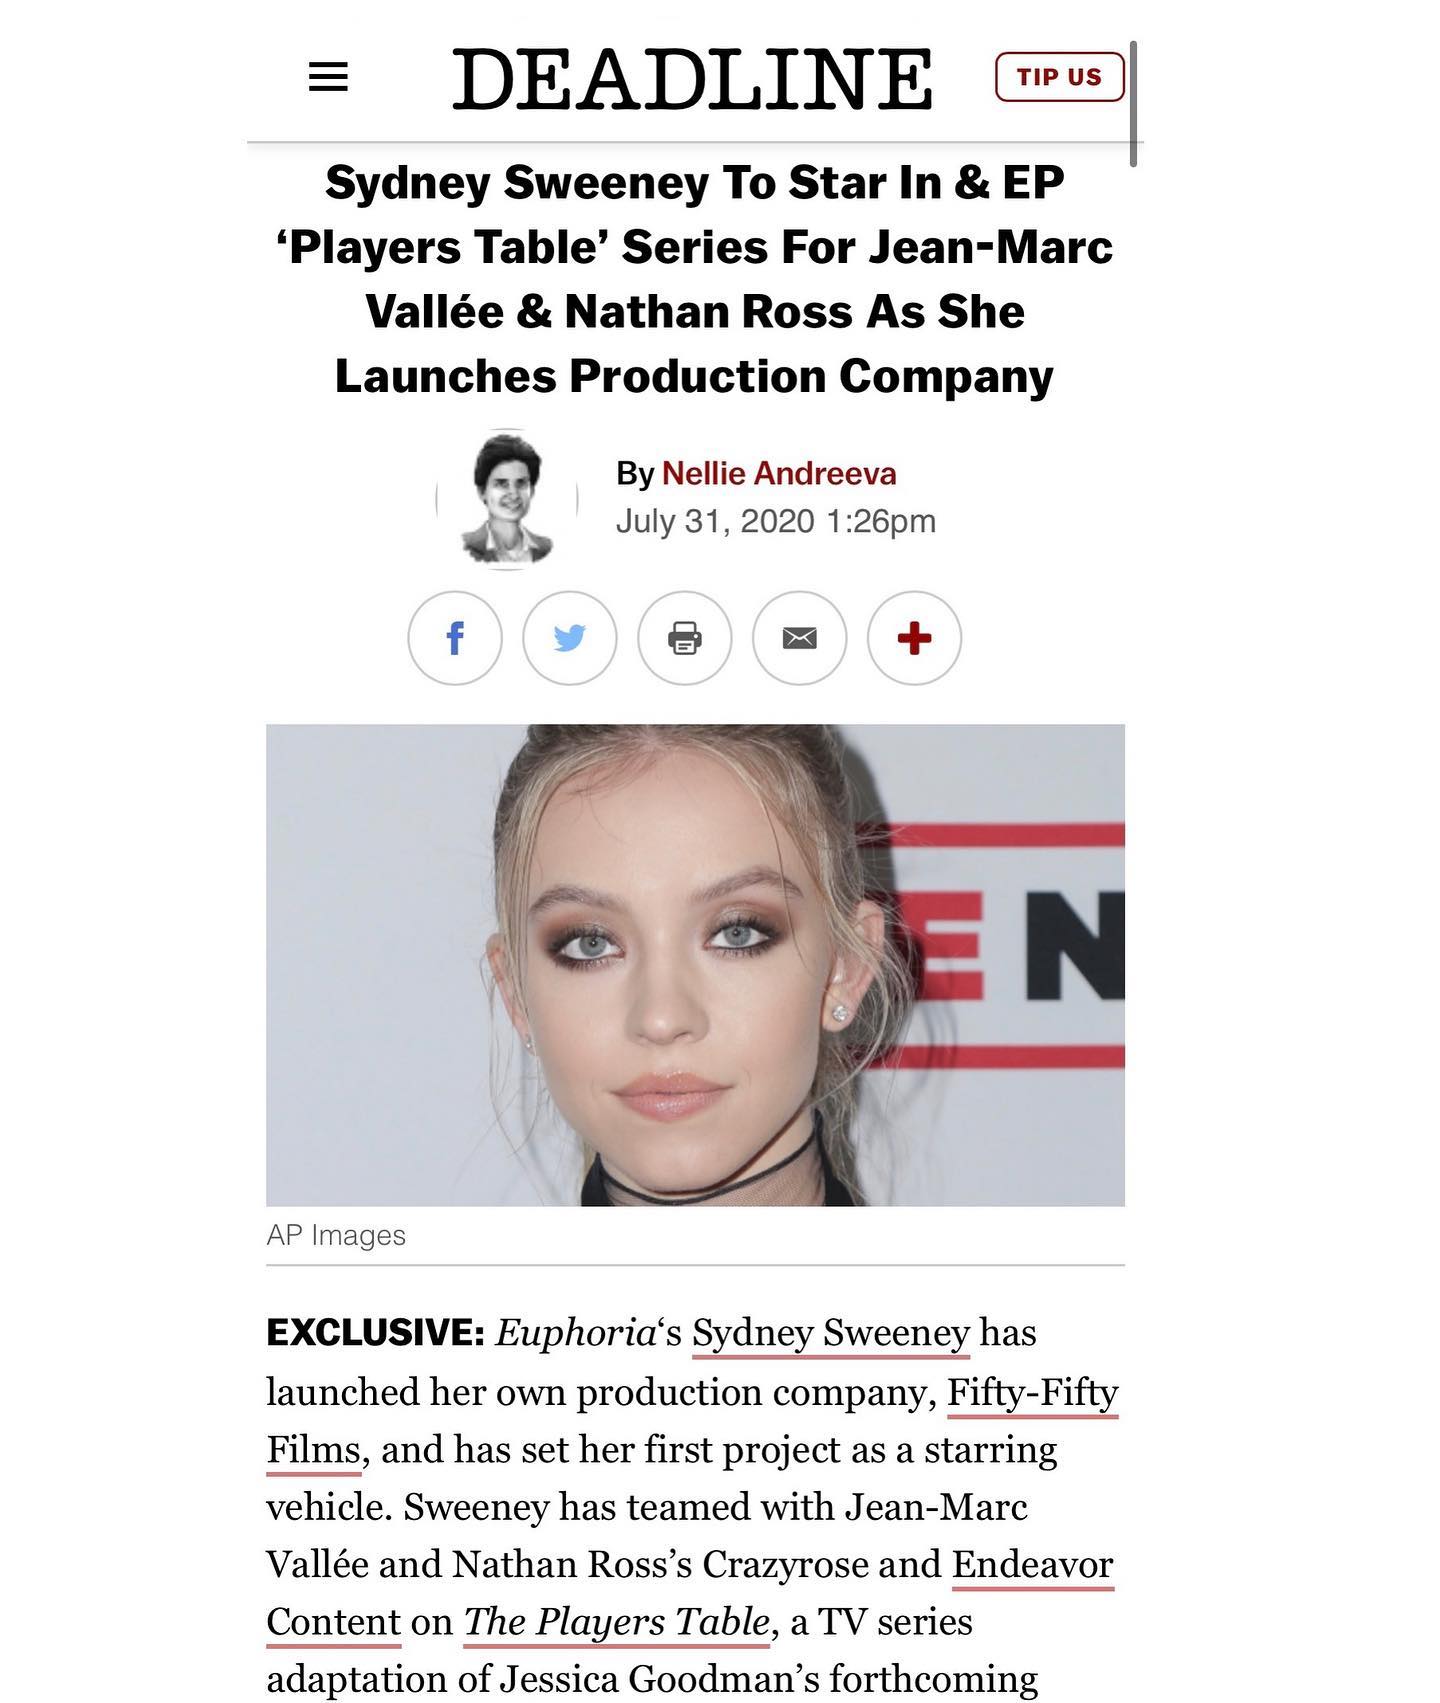Open the Facebook share icon
The height and width of the screenshot is (1703, 1440).
pyautogui.click(x=455, y=638)
